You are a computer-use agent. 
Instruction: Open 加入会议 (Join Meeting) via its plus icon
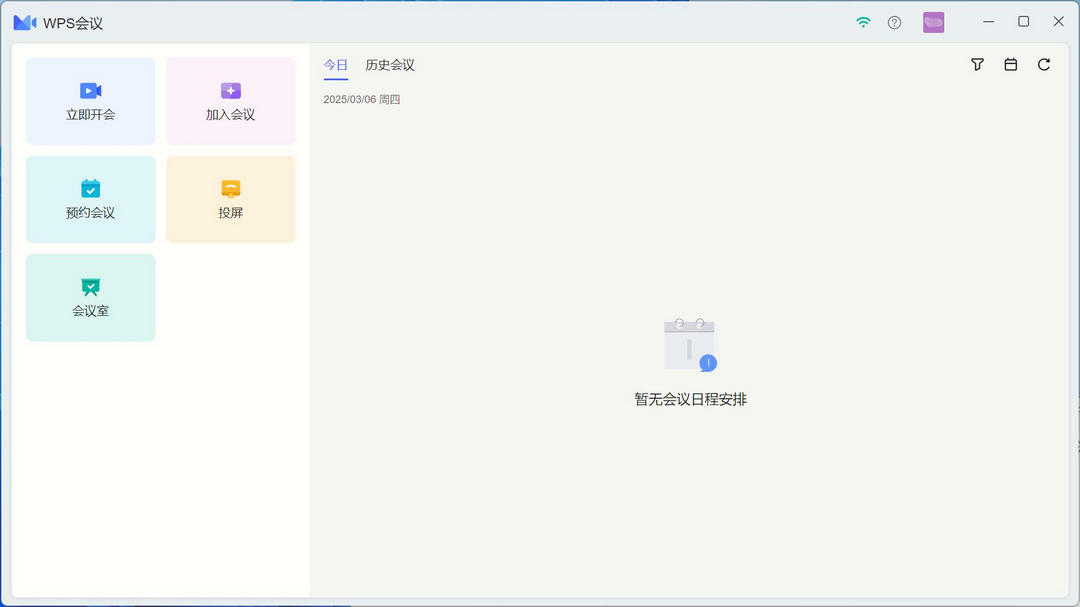coord(230,89)
